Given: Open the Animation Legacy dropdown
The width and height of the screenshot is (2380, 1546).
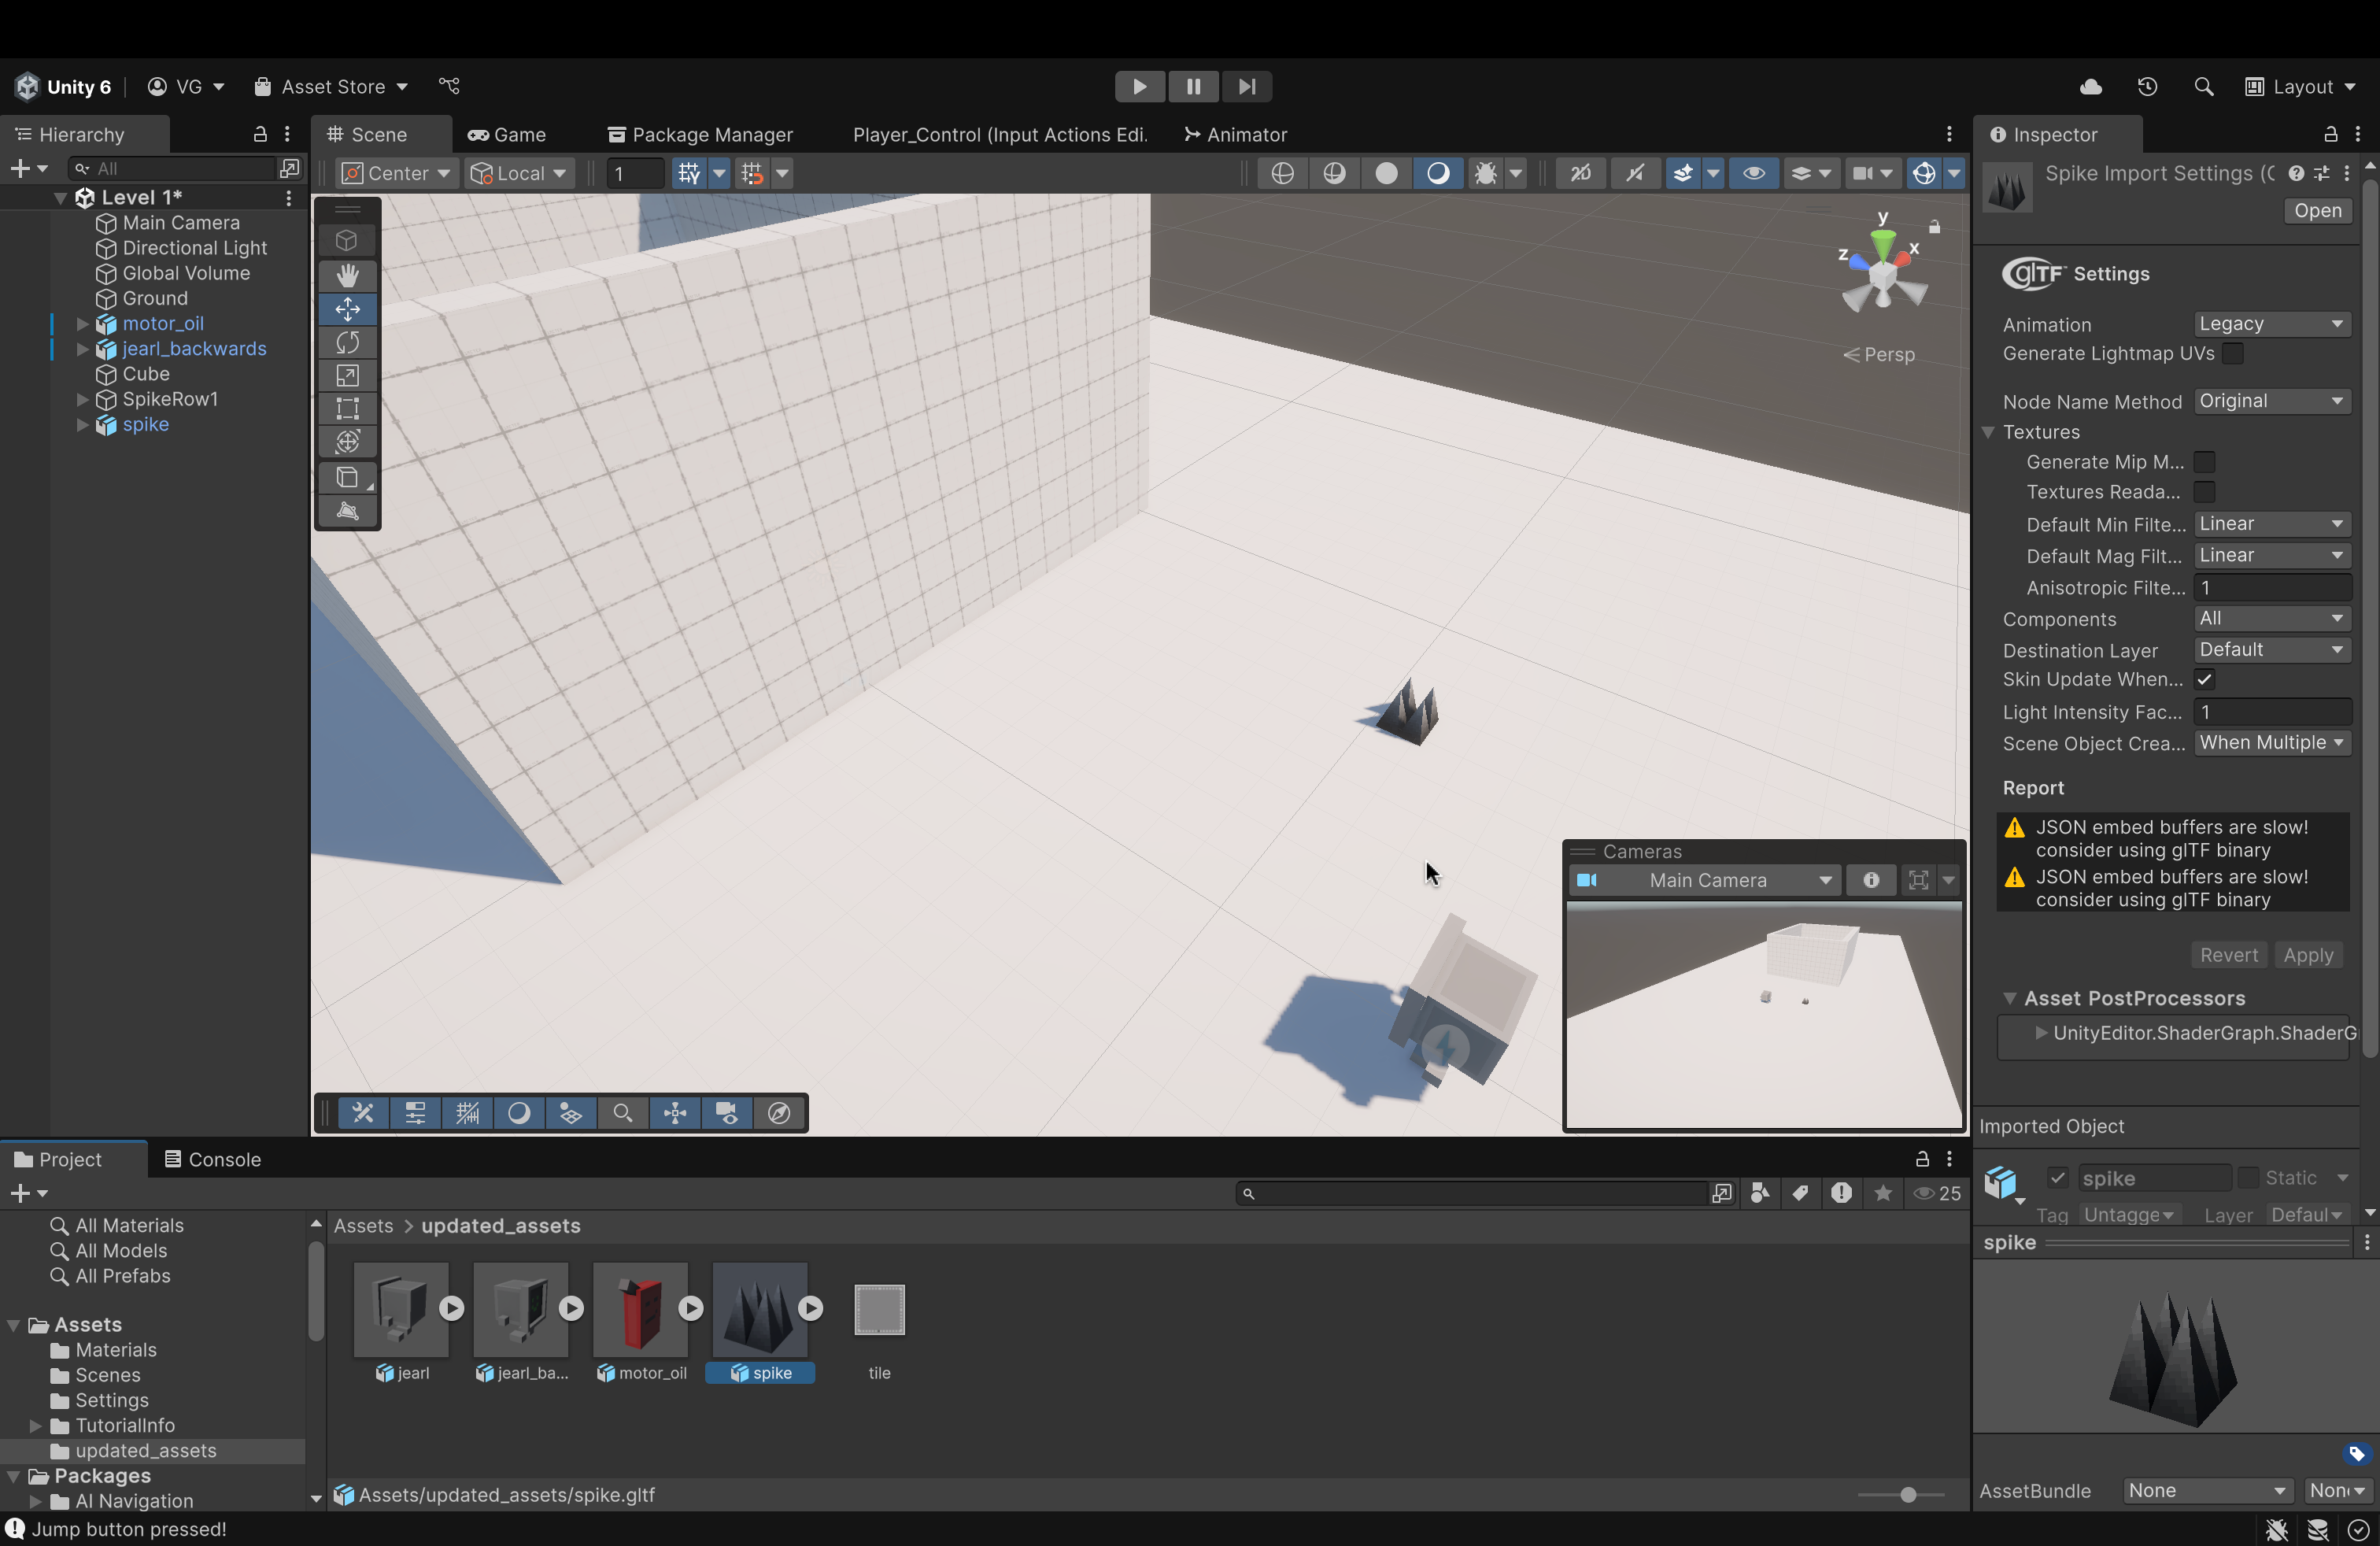Looking at the screenshot, I should pos(2272,324).
